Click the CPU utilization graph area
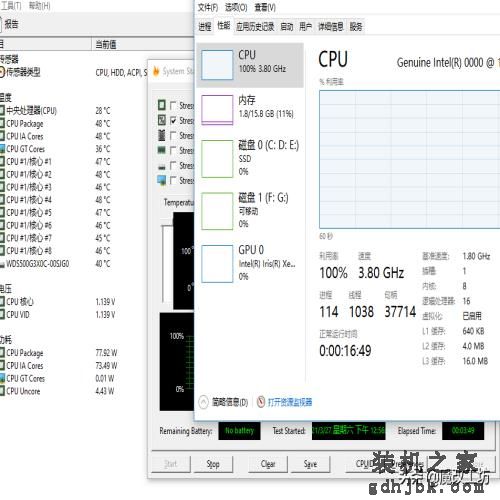Viewport: 500px width, 500px height. 410,159
